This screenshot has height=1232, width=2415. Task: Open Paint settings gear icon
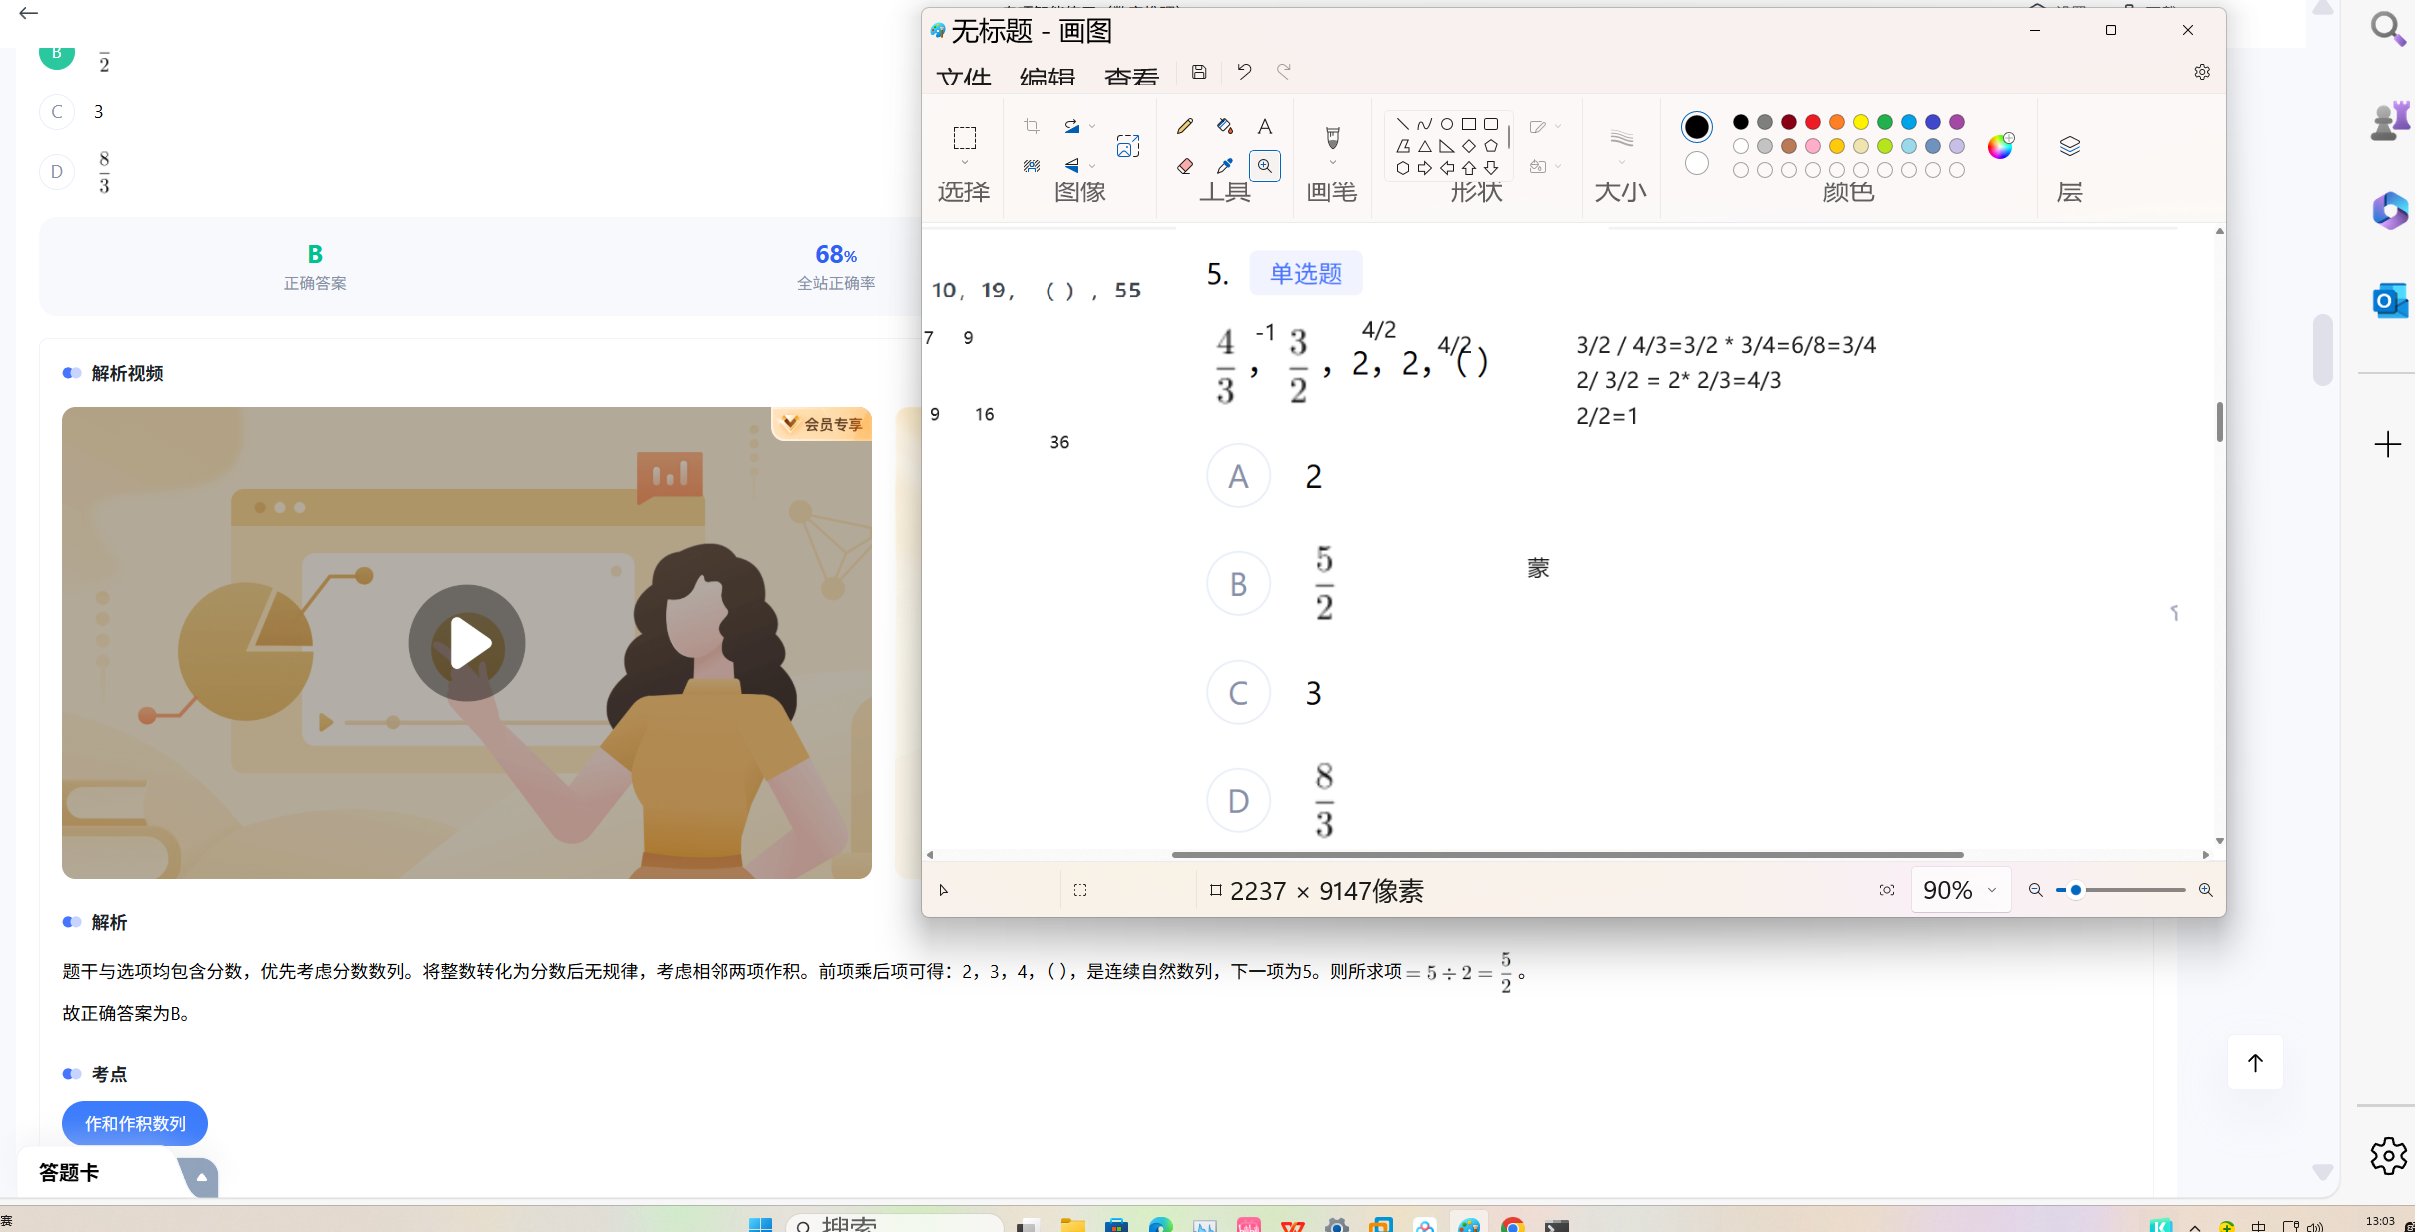(2201, 72)
